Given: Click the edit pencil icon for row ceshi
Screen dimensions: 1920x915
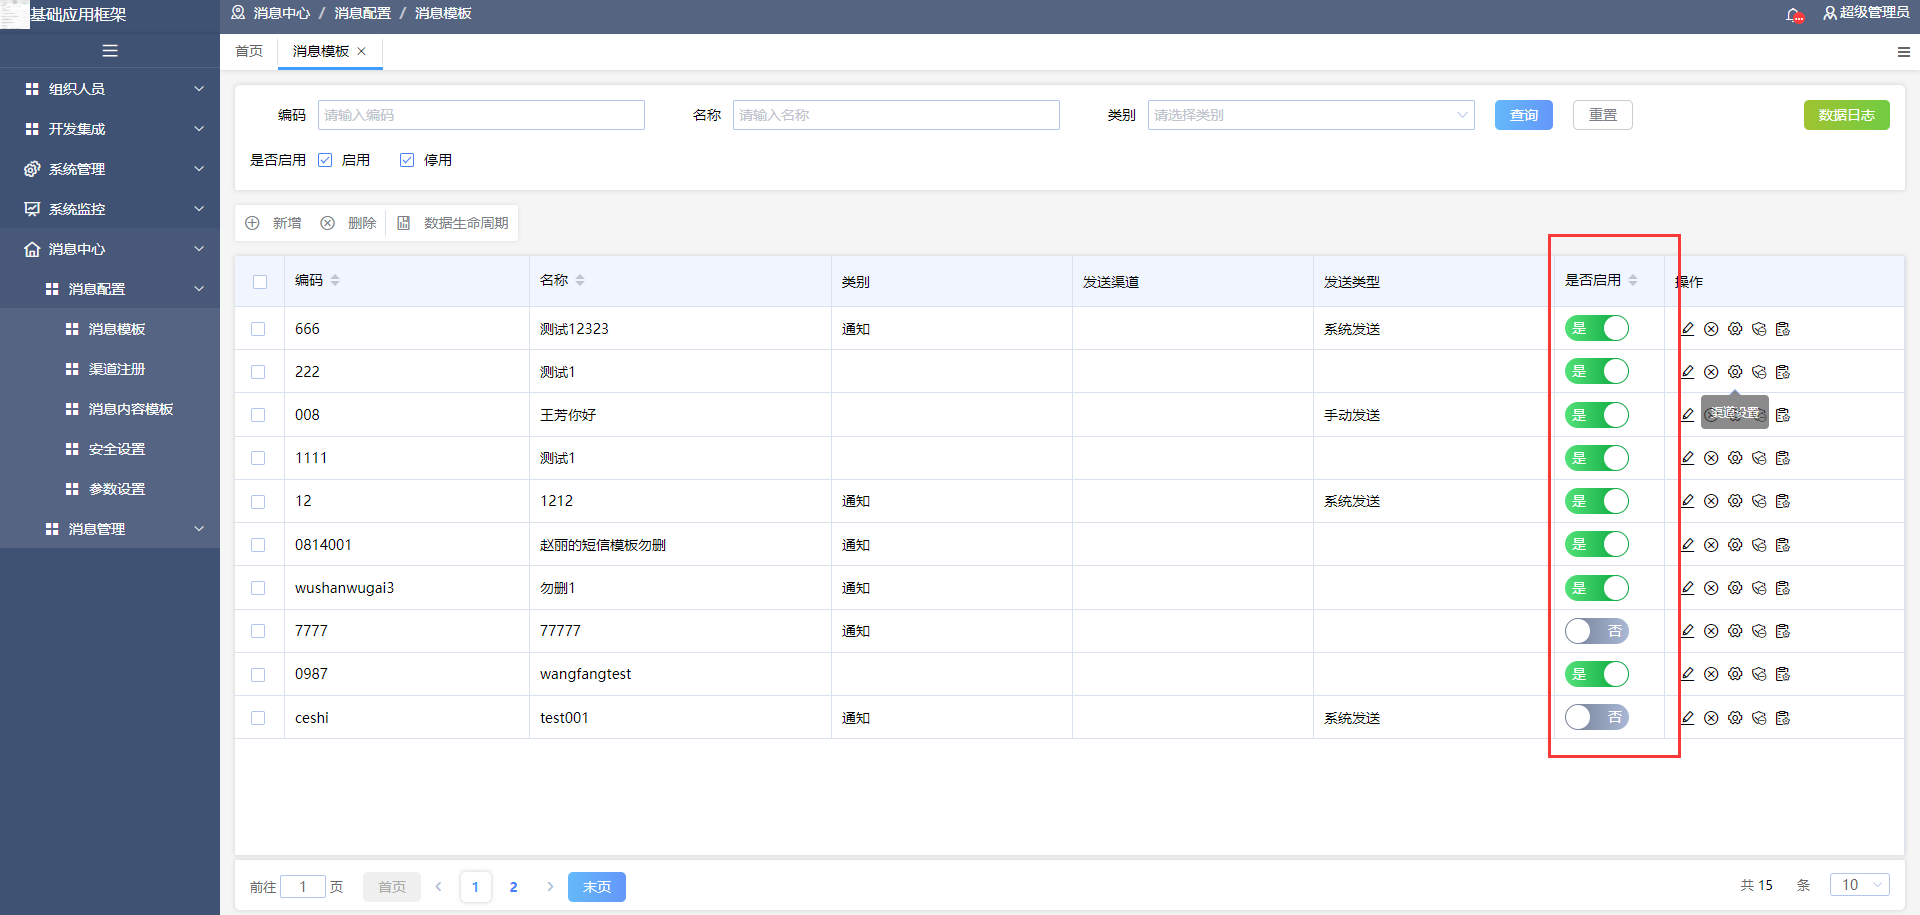Looking at the screenshot, I should [x=1687, y=718].
